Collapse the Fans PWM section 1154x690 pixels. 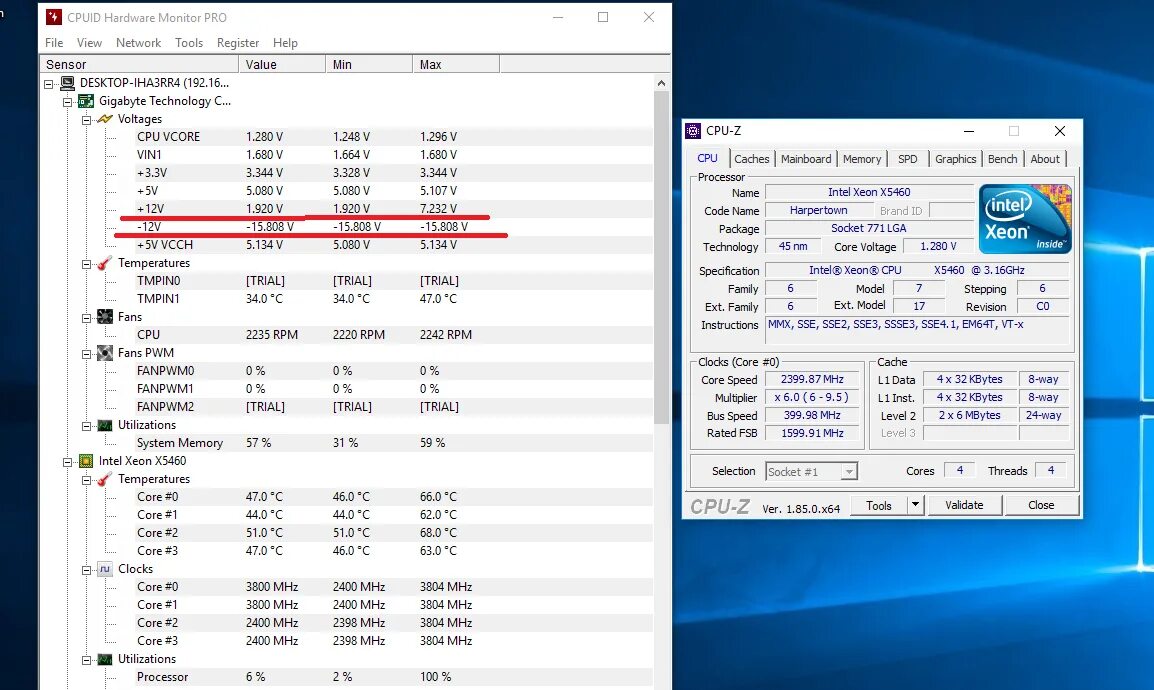point(86,355)
